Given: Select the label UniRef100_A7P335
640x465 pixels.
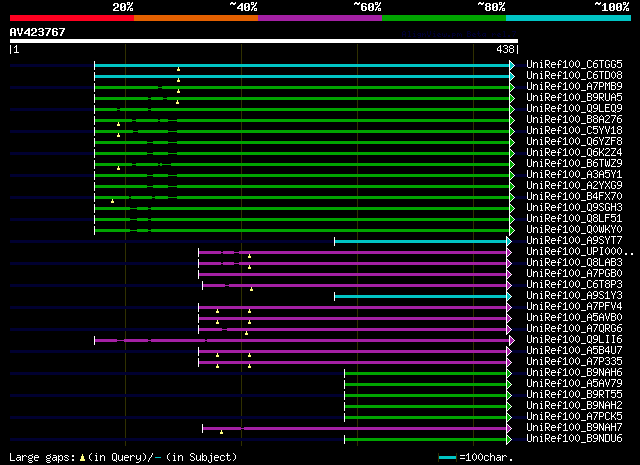Looking at the screenshot, I should pyautogui.click(x=574, y=362).
